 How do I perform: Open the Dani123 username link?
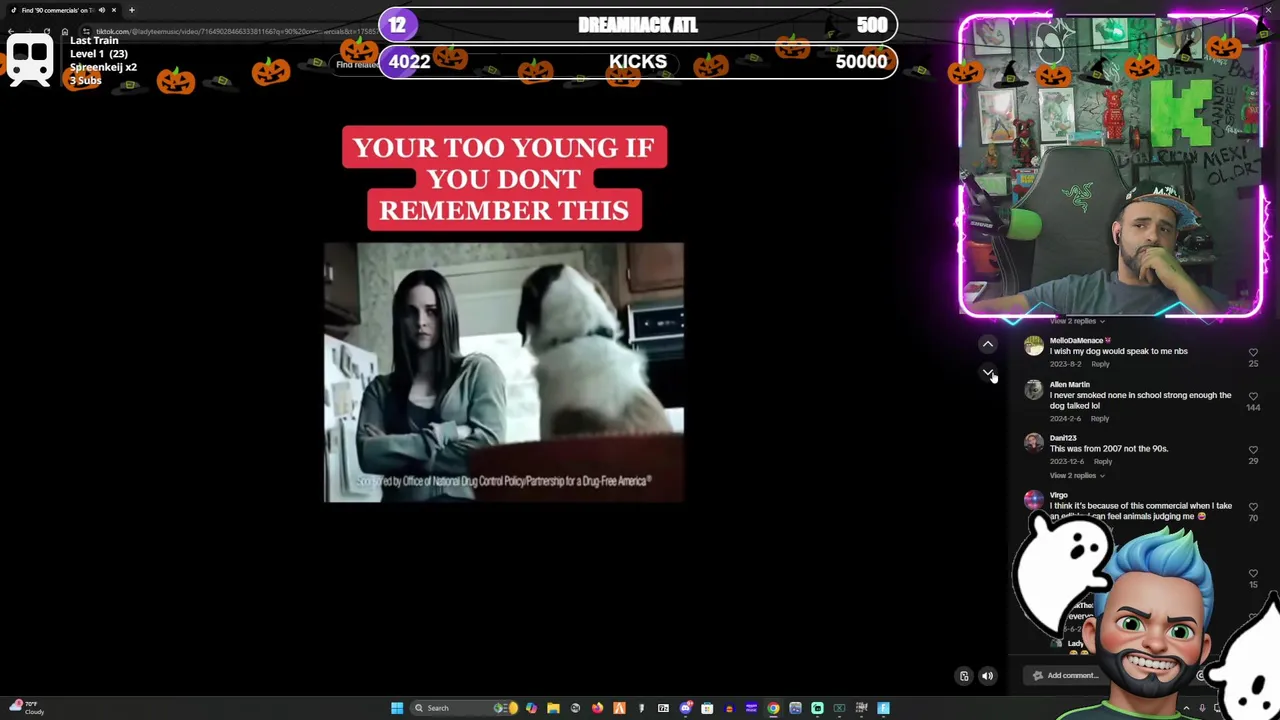click(x=1063, y=438)
